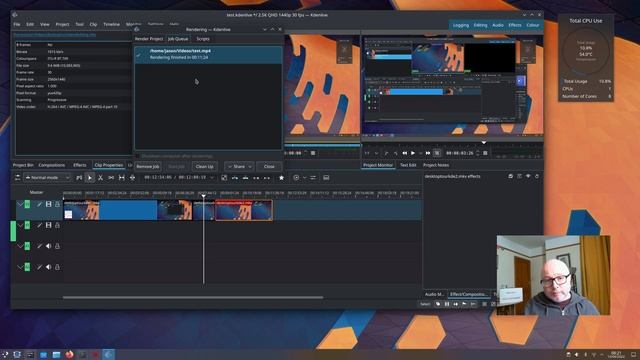
Task: Toggle lock on the top video track
Action: tap(57, 204)
